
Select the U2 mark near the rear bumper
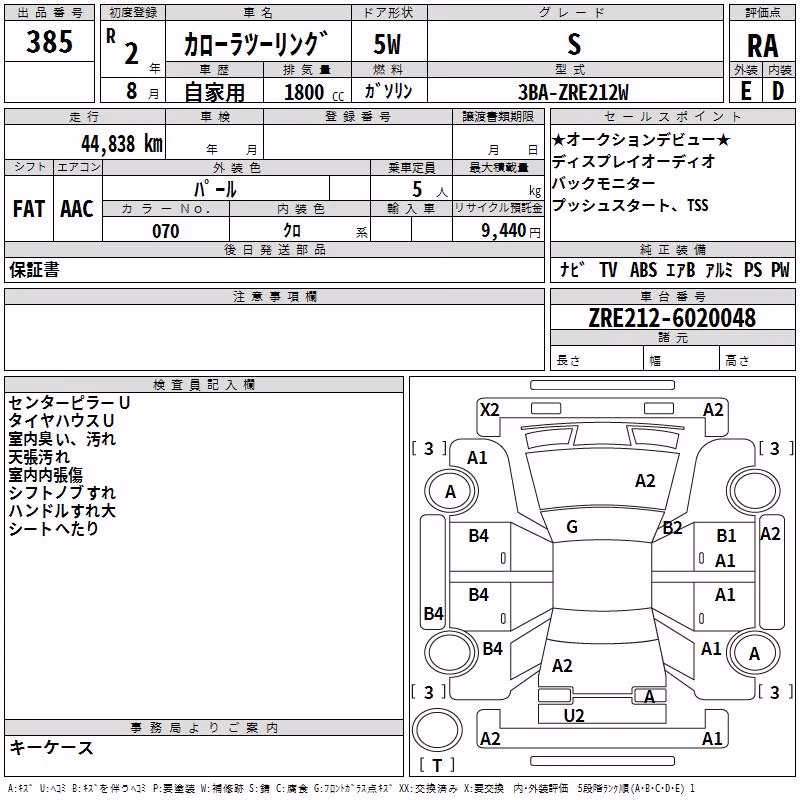click(574, 715)
